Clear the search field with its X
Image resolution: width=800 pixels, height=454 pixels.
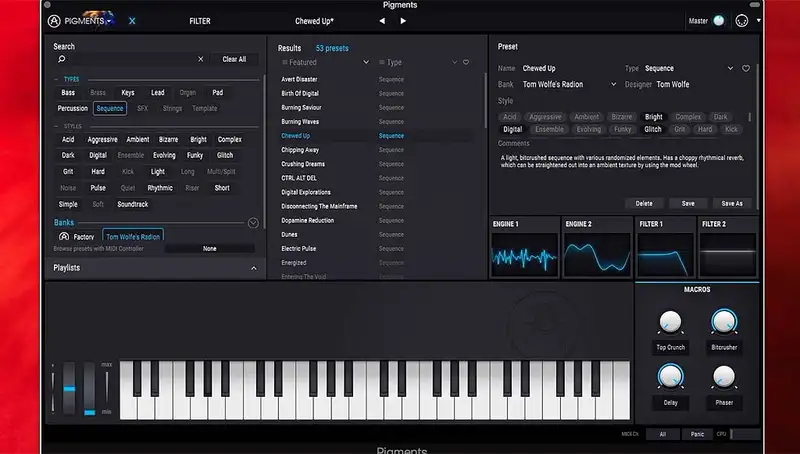[x=201, y=59]
